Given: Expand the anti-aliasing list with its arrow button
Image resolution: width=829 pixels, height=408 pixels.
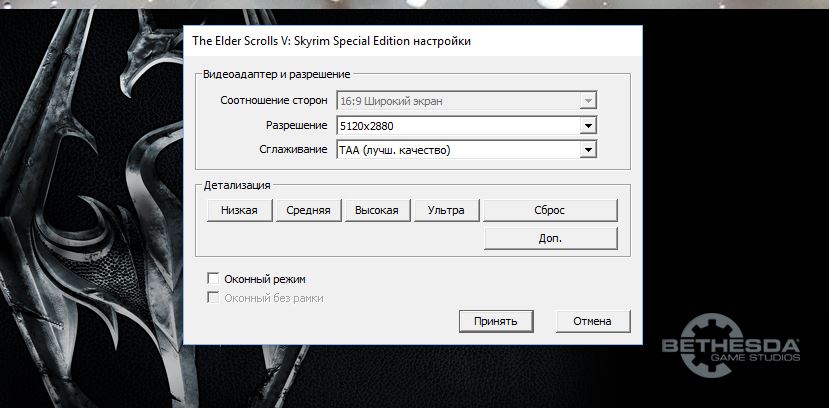Looking at the screenshot, I should coord(587,150).
